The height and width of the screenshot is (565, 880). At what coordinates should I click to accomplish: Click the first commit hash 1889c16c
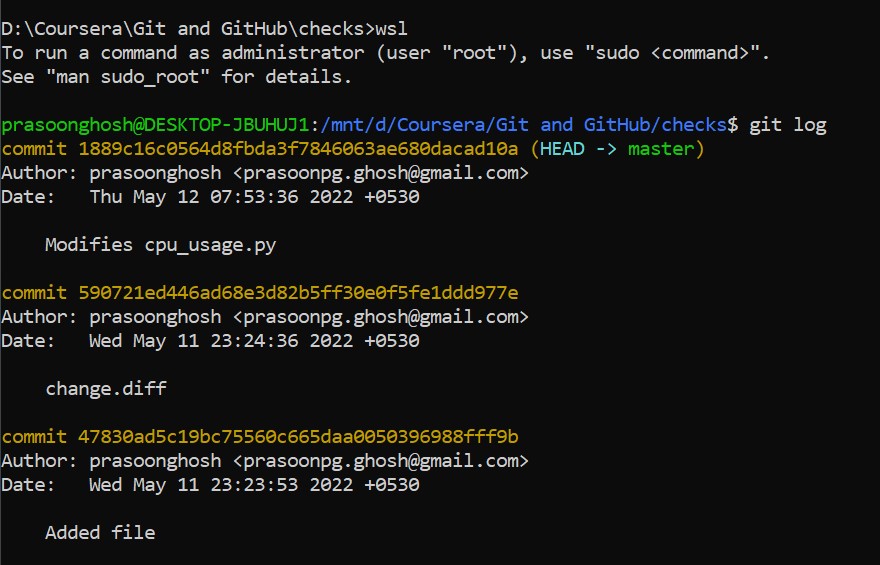[x=298, y=149]
